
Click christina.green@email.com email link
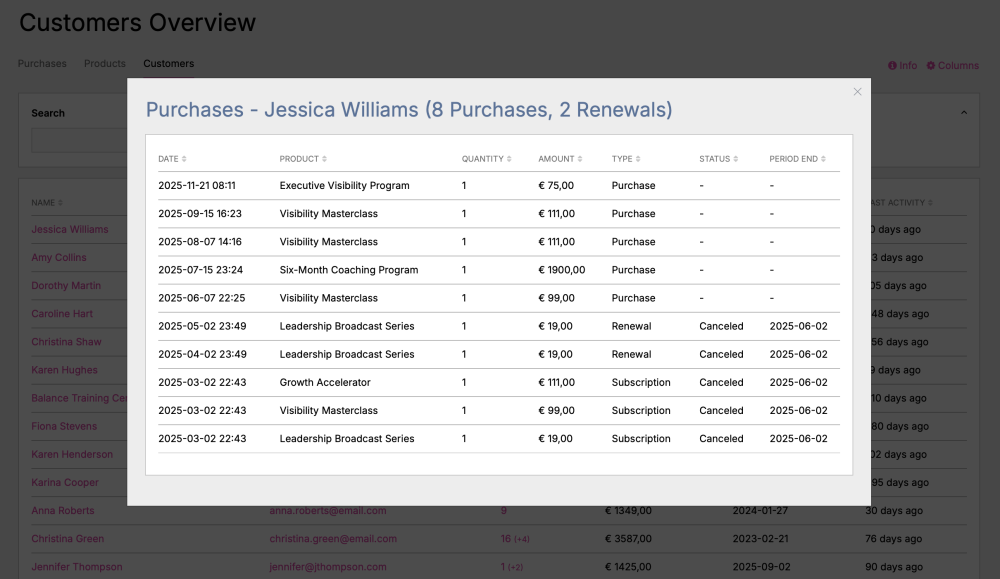click(332, 539)
